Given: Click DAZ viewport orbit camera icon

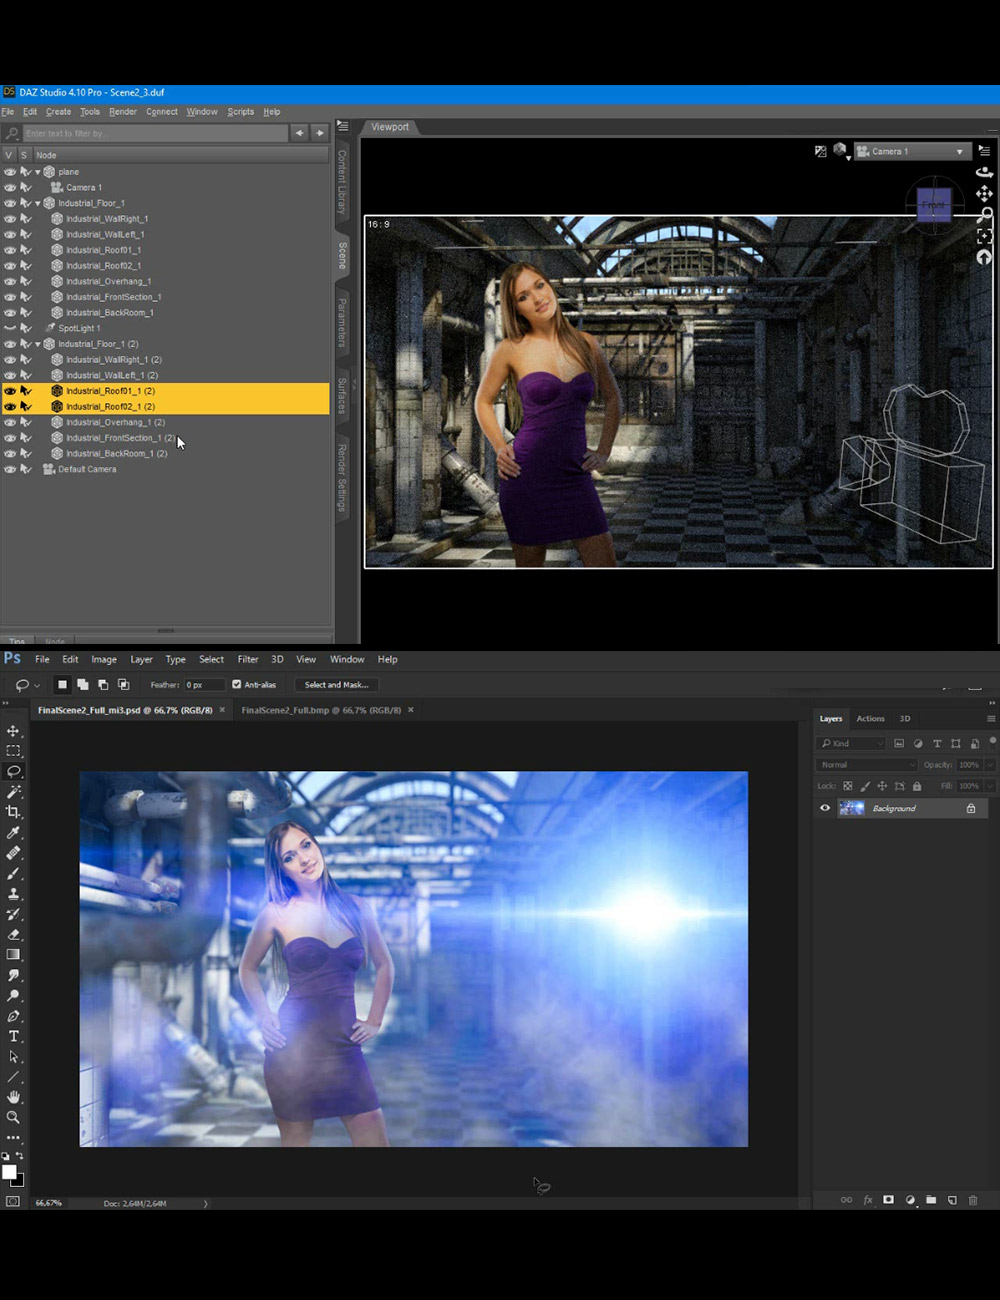Looking at the screenshot, I should (984, 172).
